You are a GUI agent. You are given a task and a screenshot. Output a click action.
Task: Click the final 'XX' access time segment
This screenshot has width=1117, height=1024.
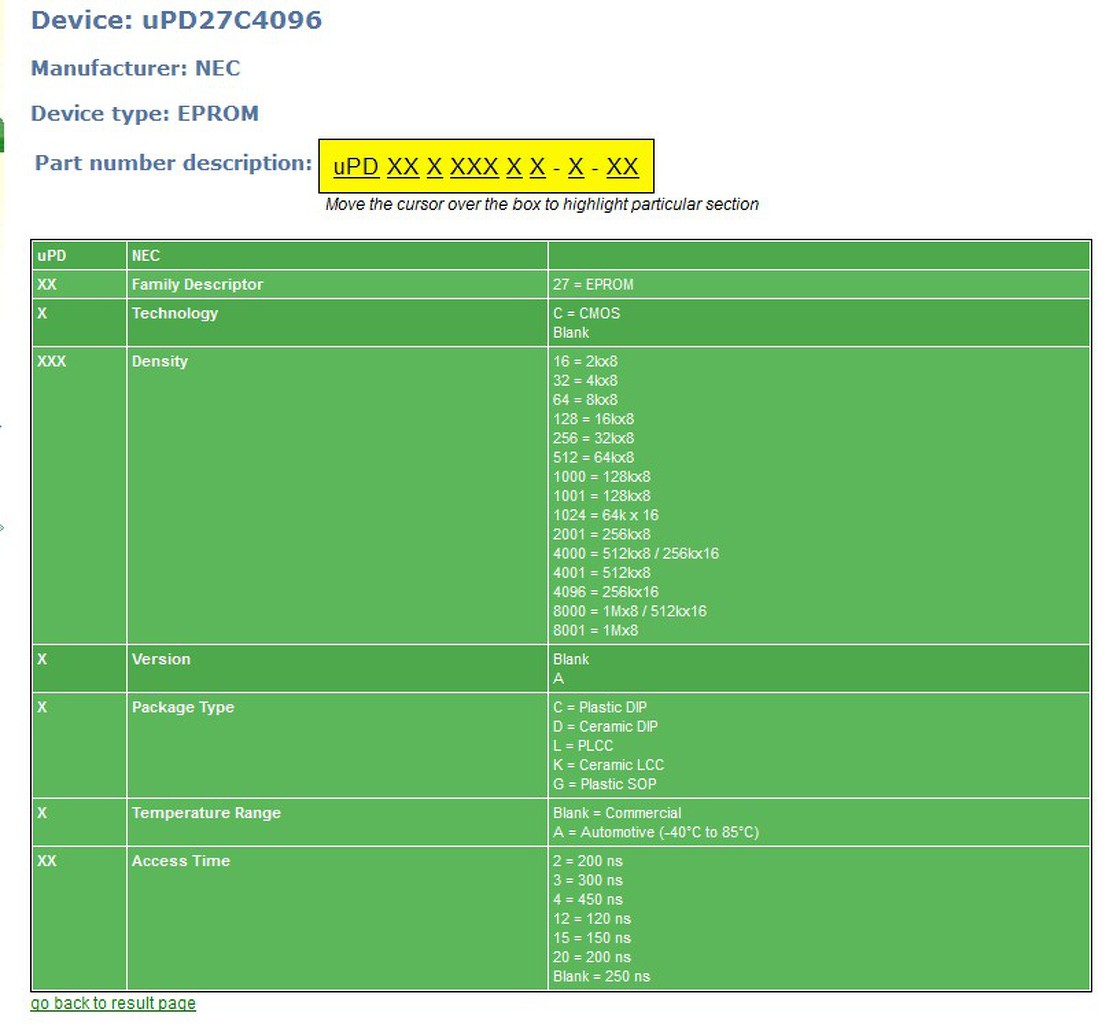pyautogui.click(x=622, y=167)
